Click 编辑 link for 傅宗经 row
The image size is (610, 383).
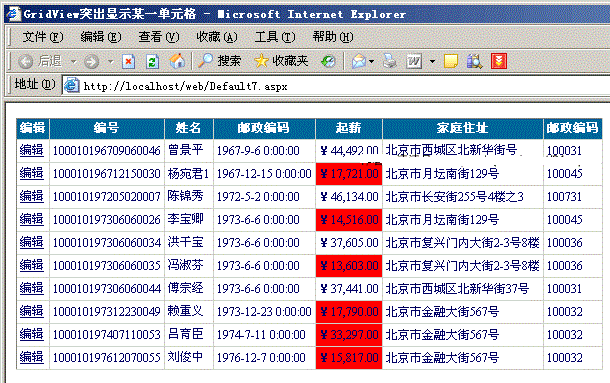pyautogui.click(x=32, y=288)
